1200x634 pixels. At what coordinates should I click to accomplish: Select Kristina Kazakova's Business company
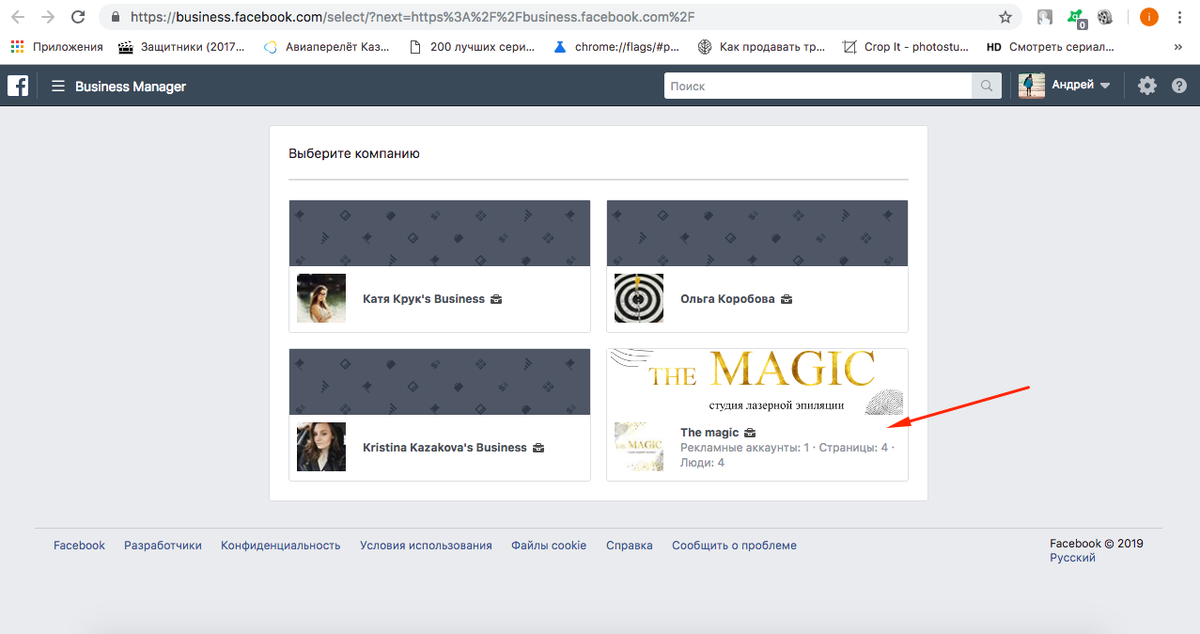(x=439, y=415)
